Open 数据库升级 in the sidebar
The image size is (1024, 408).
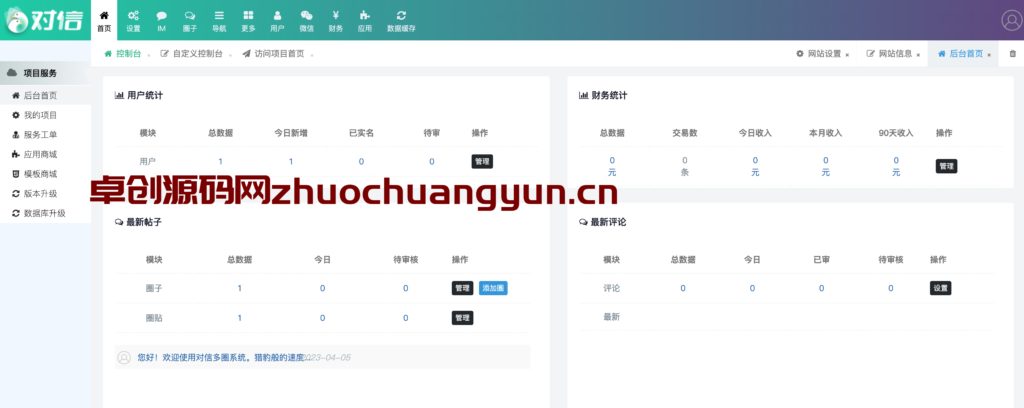(46, 213)
